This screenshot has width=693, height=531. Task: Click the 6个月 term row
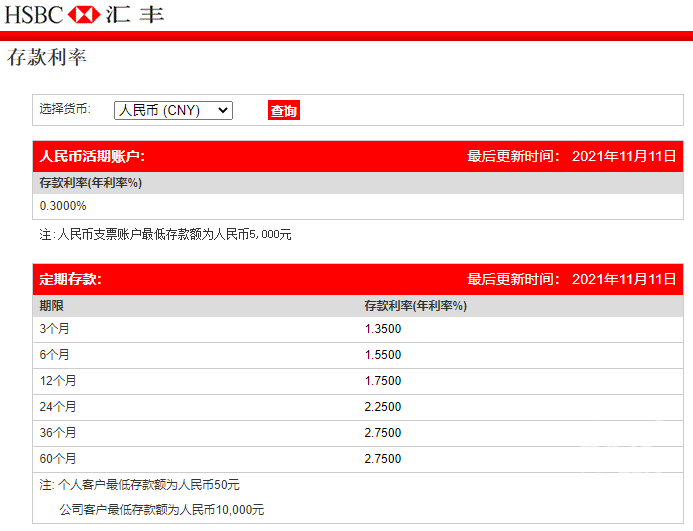(x=358, y=355)
